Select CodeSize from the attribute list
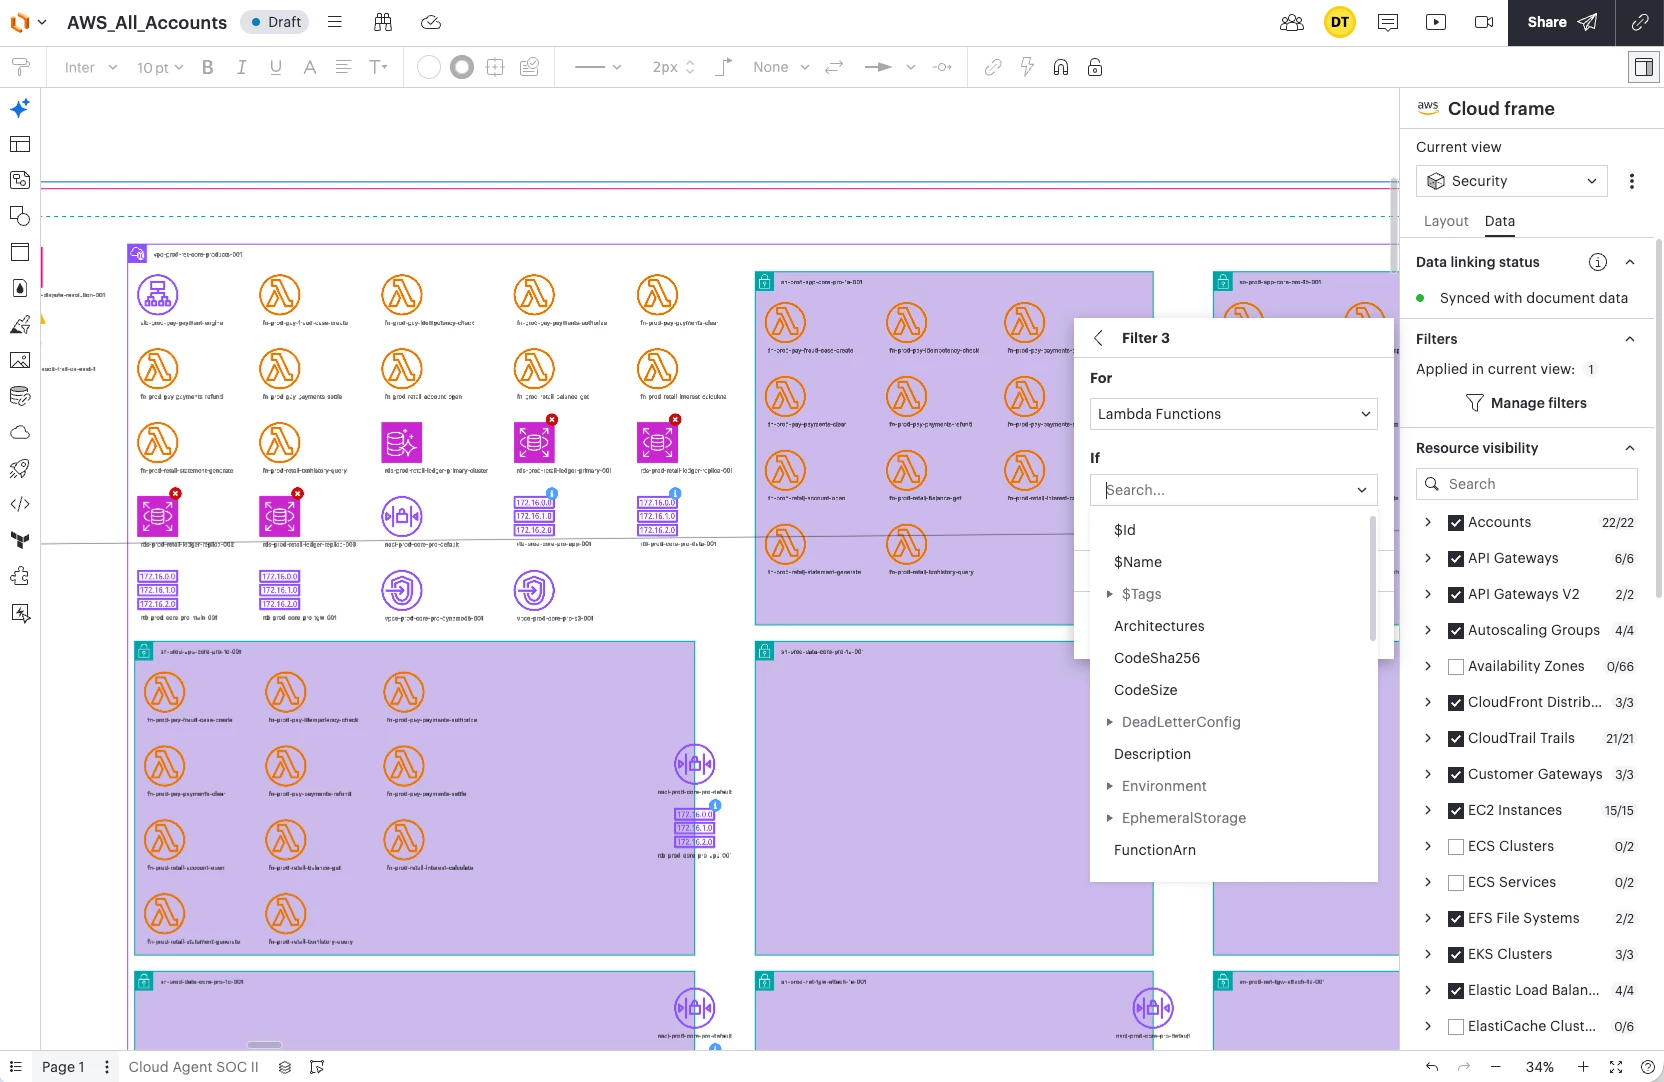This screenshot has width=1664, height=1082. pyautogui.click(x=1145, y=690)
